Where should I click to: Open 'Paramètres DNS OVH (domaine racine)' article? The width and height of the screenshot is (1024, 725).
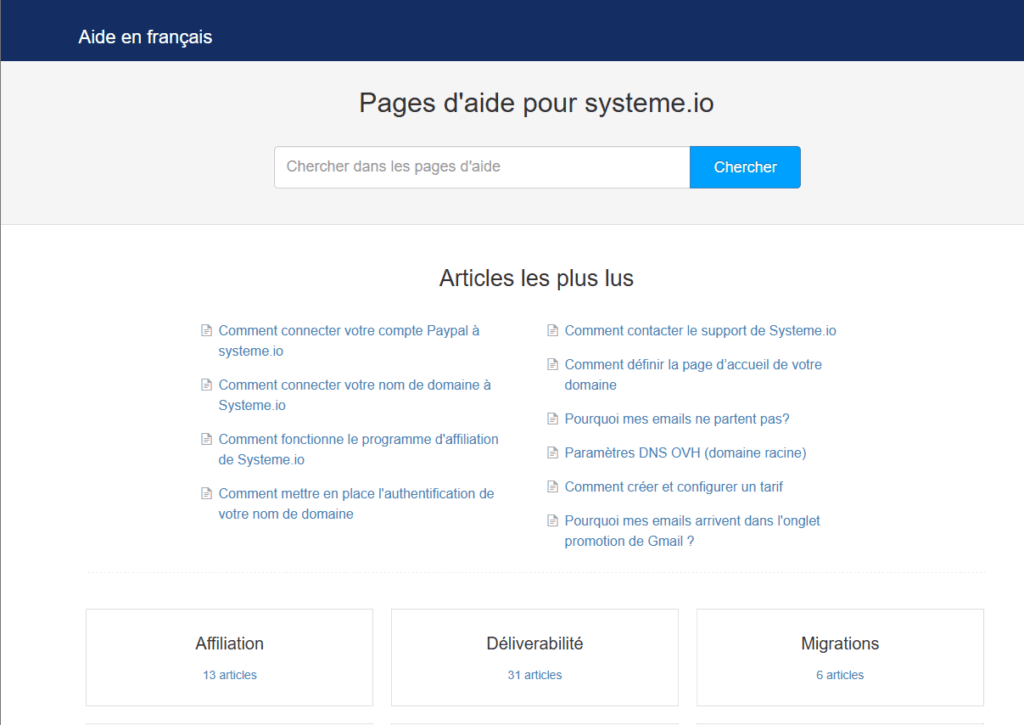pos(685,453)
